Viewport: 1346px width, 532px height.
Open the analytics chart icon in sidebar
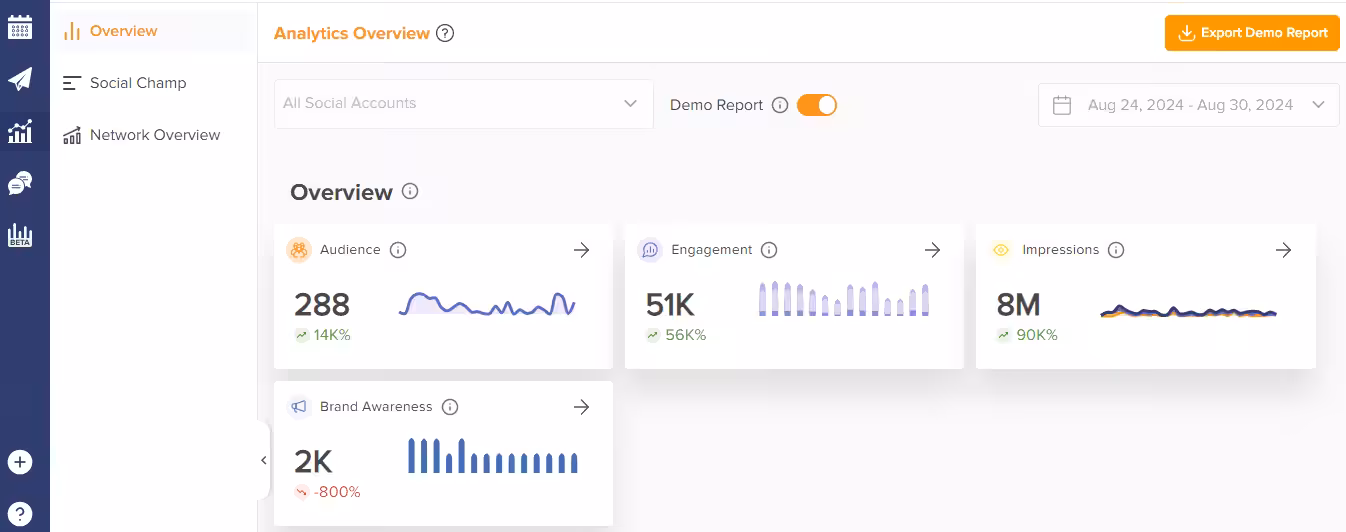(x=20, y=131)
